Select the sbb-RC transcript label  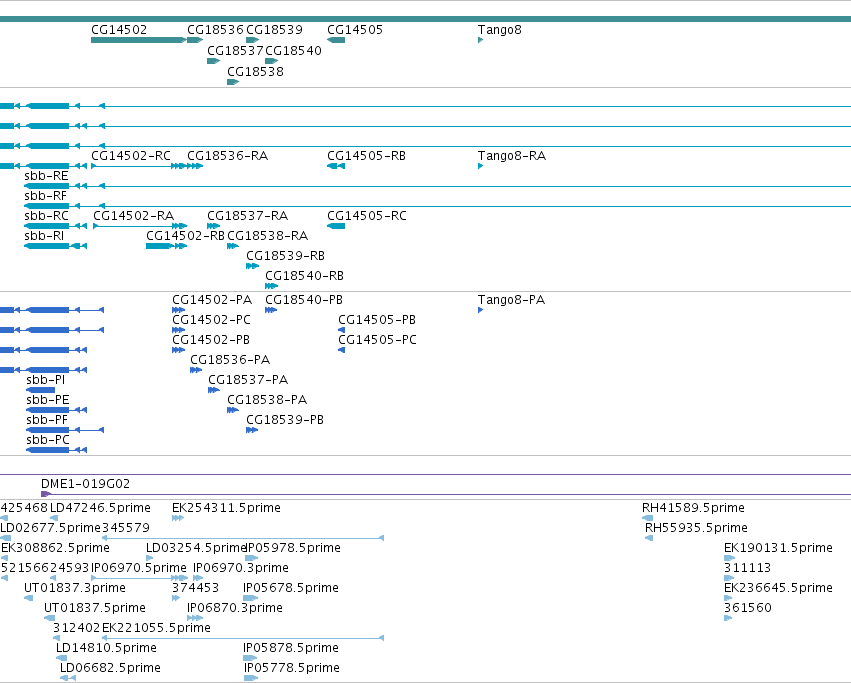pyautogui.click(x=47, y=216)
